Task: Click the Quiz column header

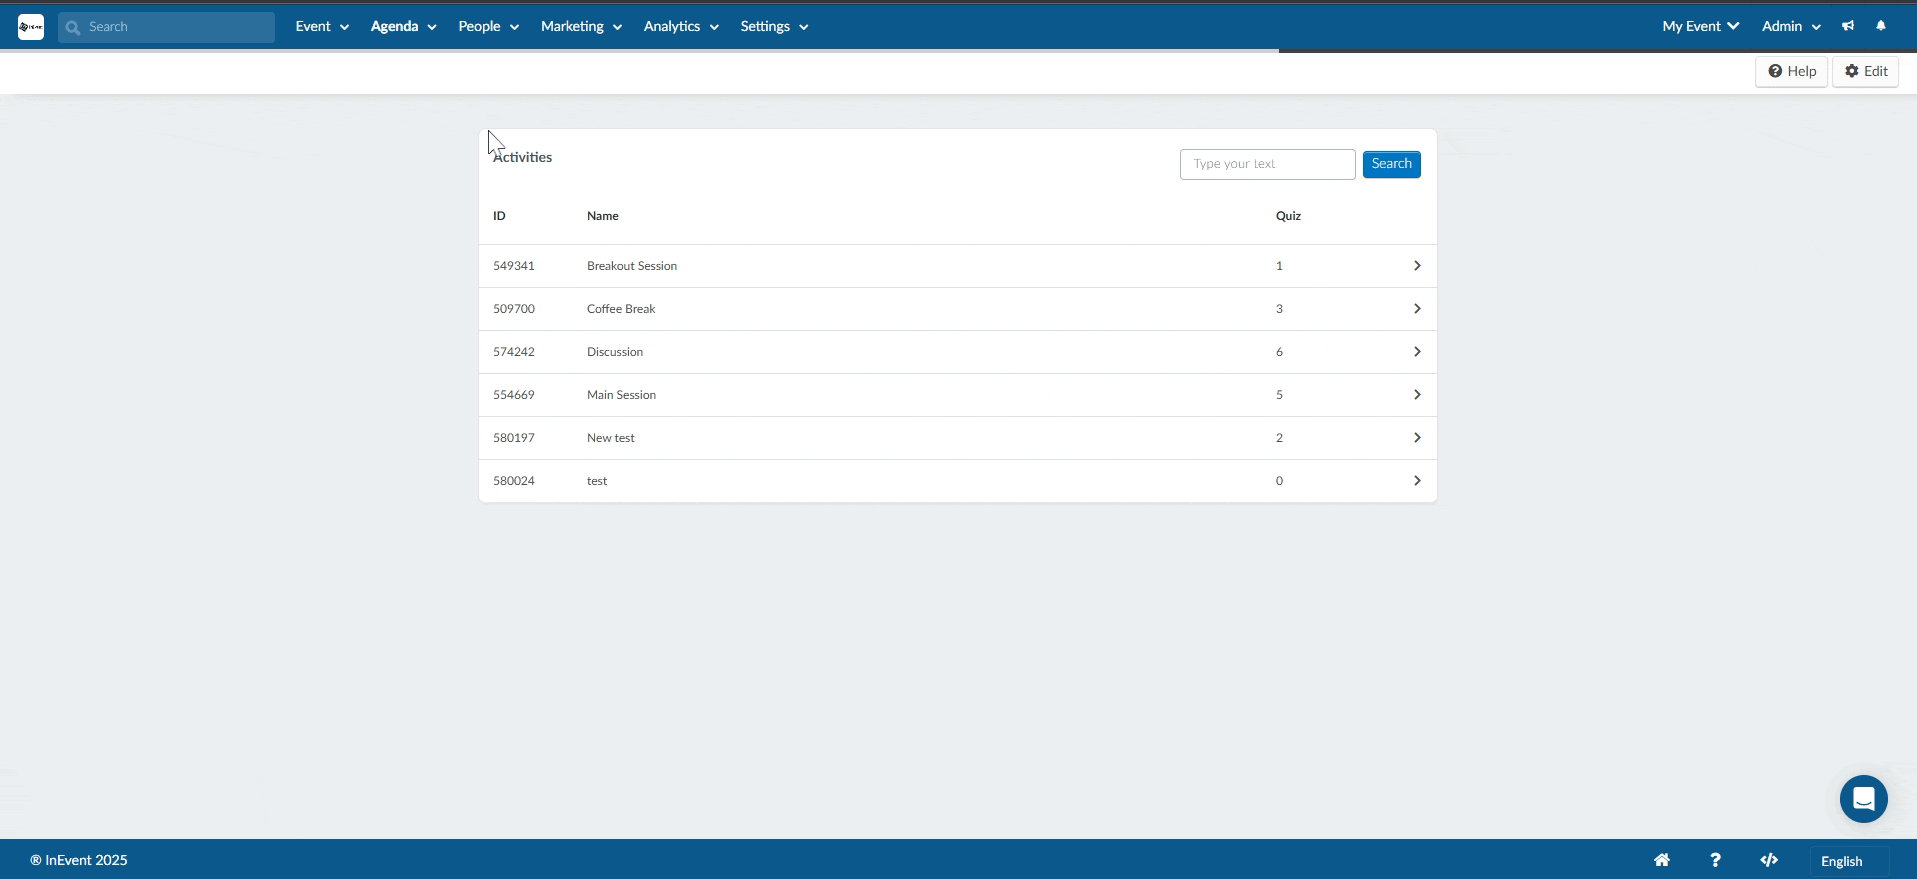Action: [1288, 216]
